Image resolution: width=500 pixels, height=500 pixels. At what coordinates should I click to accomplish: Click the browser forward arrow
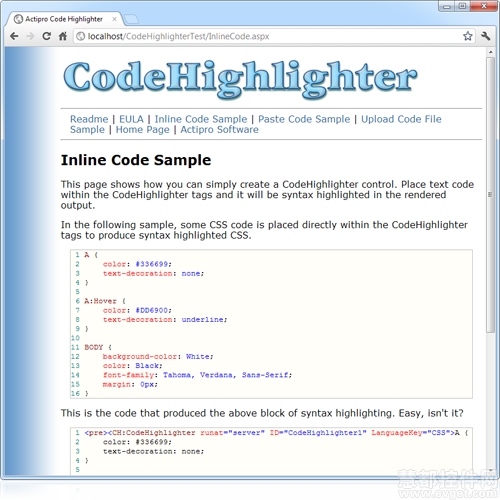click(x=30, y=36)
